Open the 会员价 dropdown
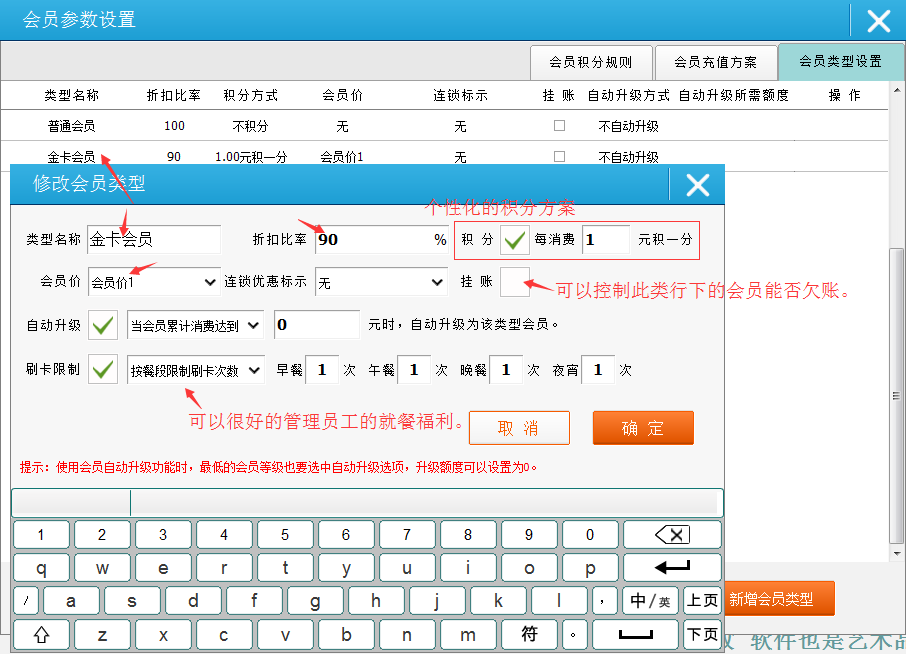 point(154,283)
